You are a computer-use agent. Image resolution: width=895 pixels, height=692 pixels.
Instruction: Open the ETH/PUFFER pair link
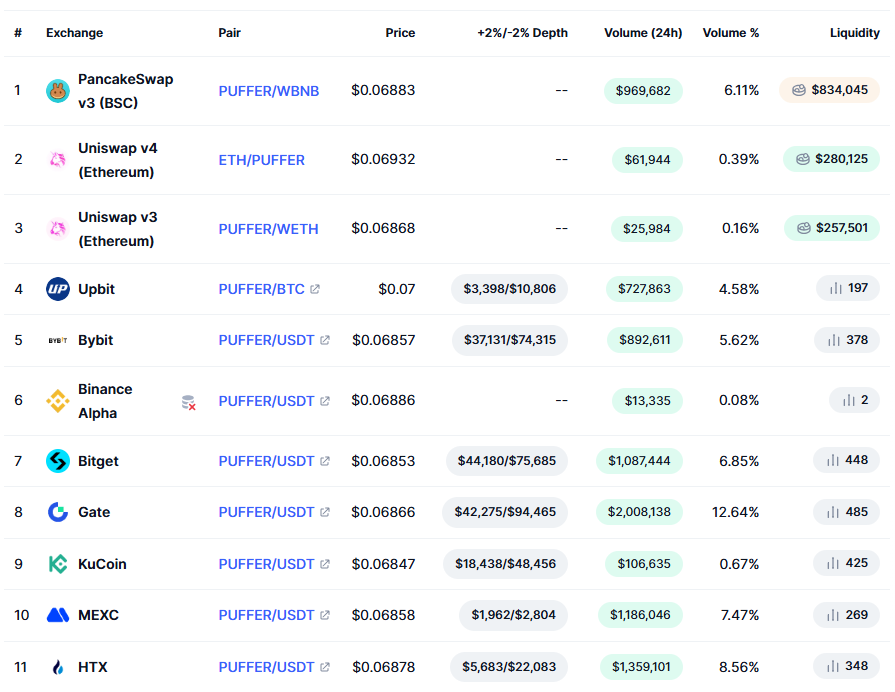point(261,160)
